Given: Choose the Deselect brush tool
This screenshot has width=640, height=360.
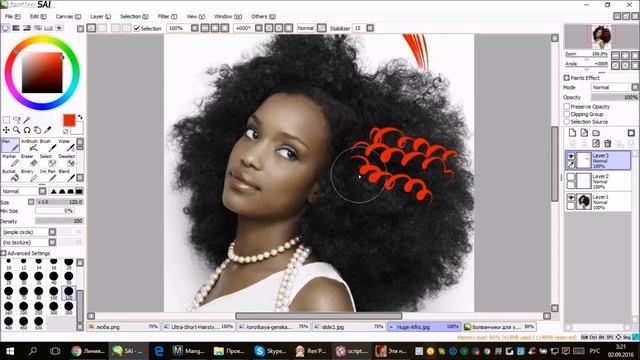Looking at the screenshot, I should [x=67, y=161].
